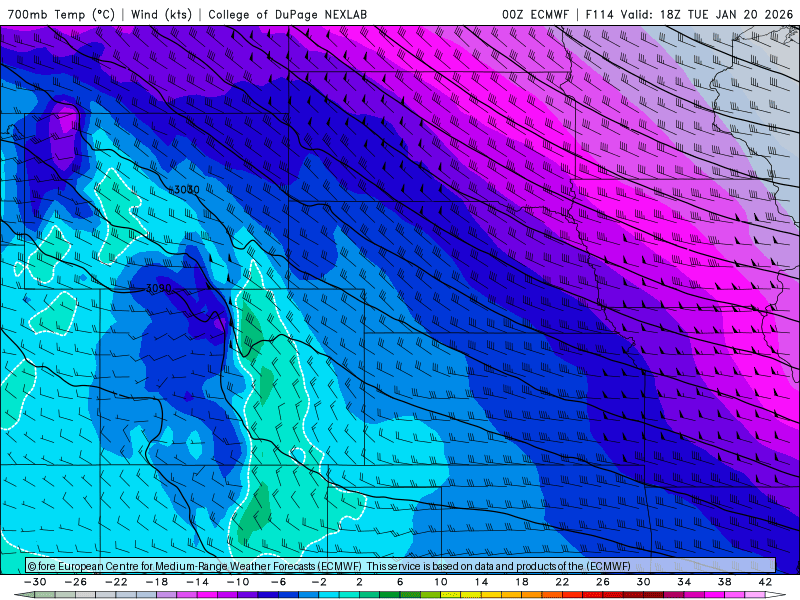Click the −30 value on the temperature scale
800x600 pixels.
click(x=36, y=582)
